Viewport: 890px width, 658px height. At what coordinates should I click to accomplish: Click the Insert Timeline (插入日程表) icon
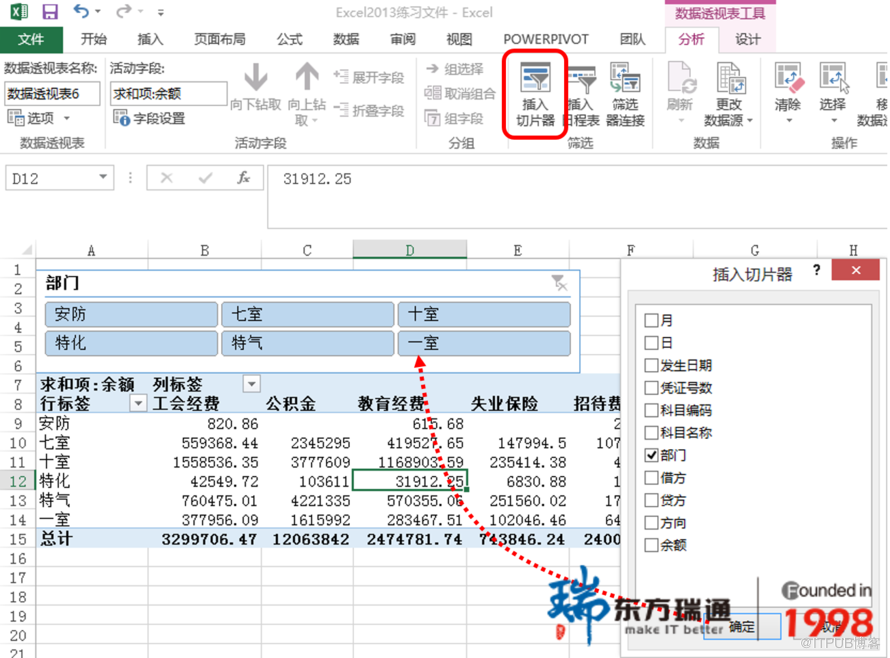tap(581, 95)
